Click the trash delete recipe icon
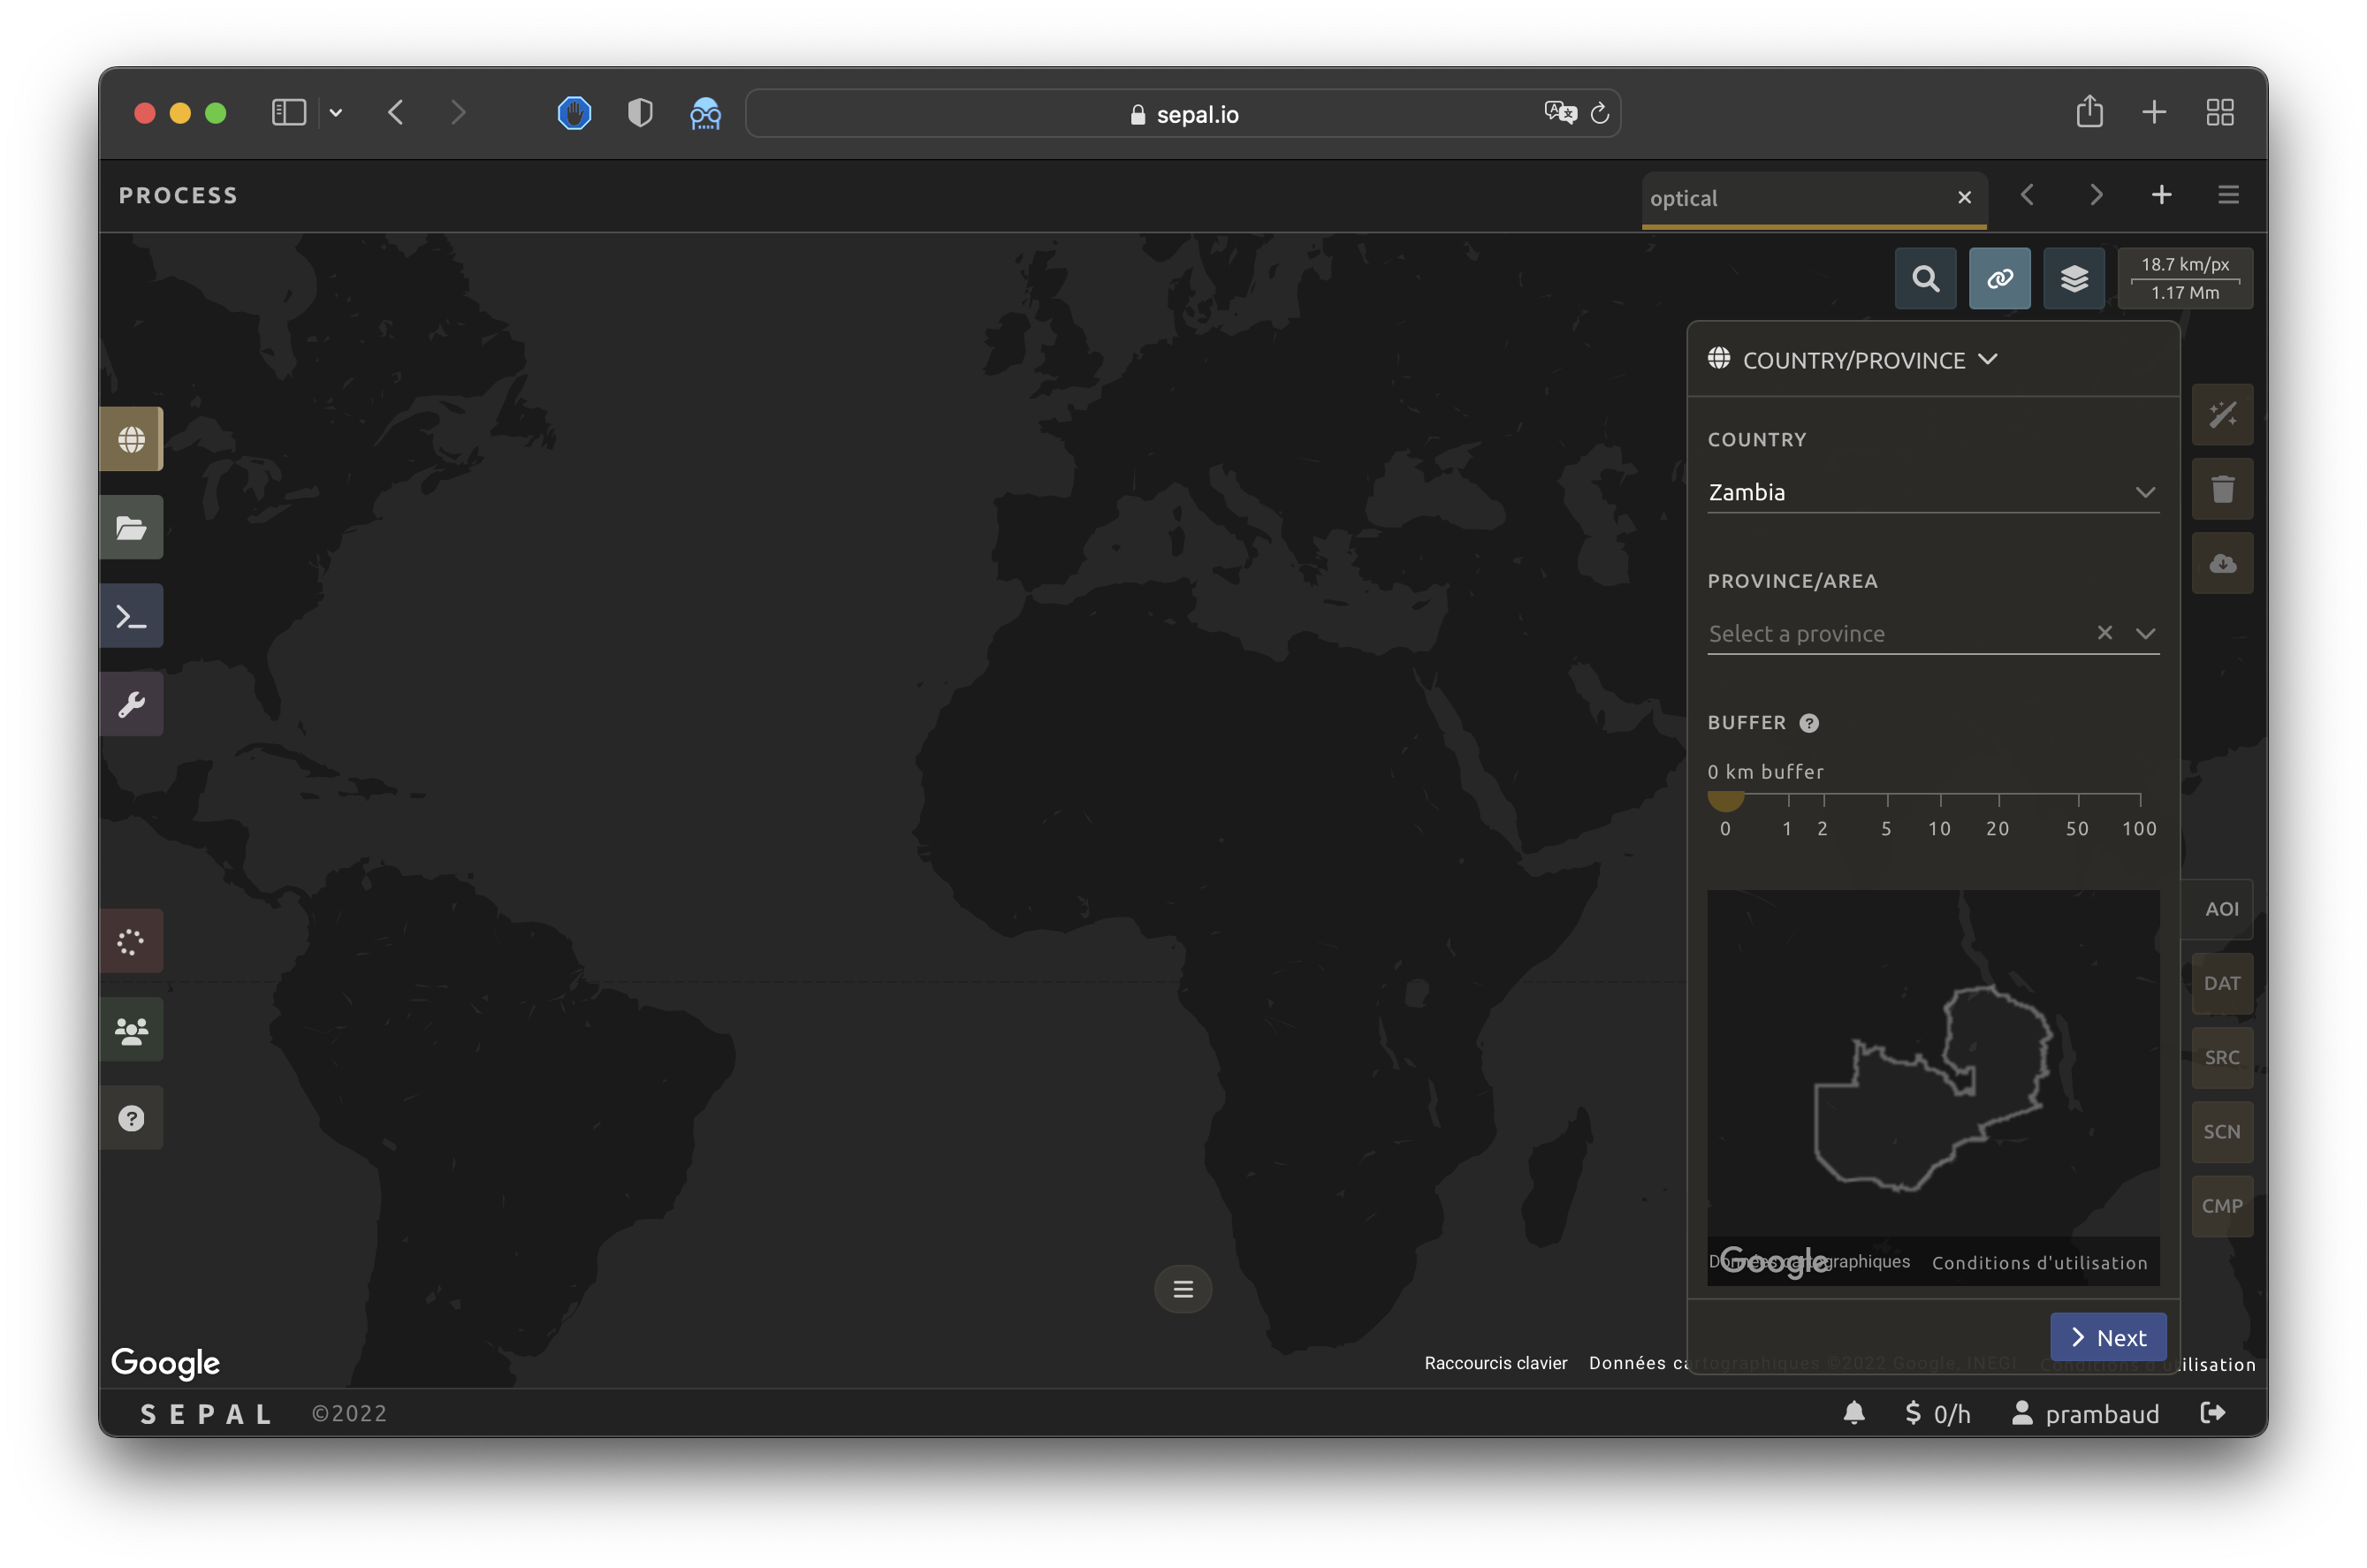This screenshot has width=2367, height=1568. [2222, 489]
